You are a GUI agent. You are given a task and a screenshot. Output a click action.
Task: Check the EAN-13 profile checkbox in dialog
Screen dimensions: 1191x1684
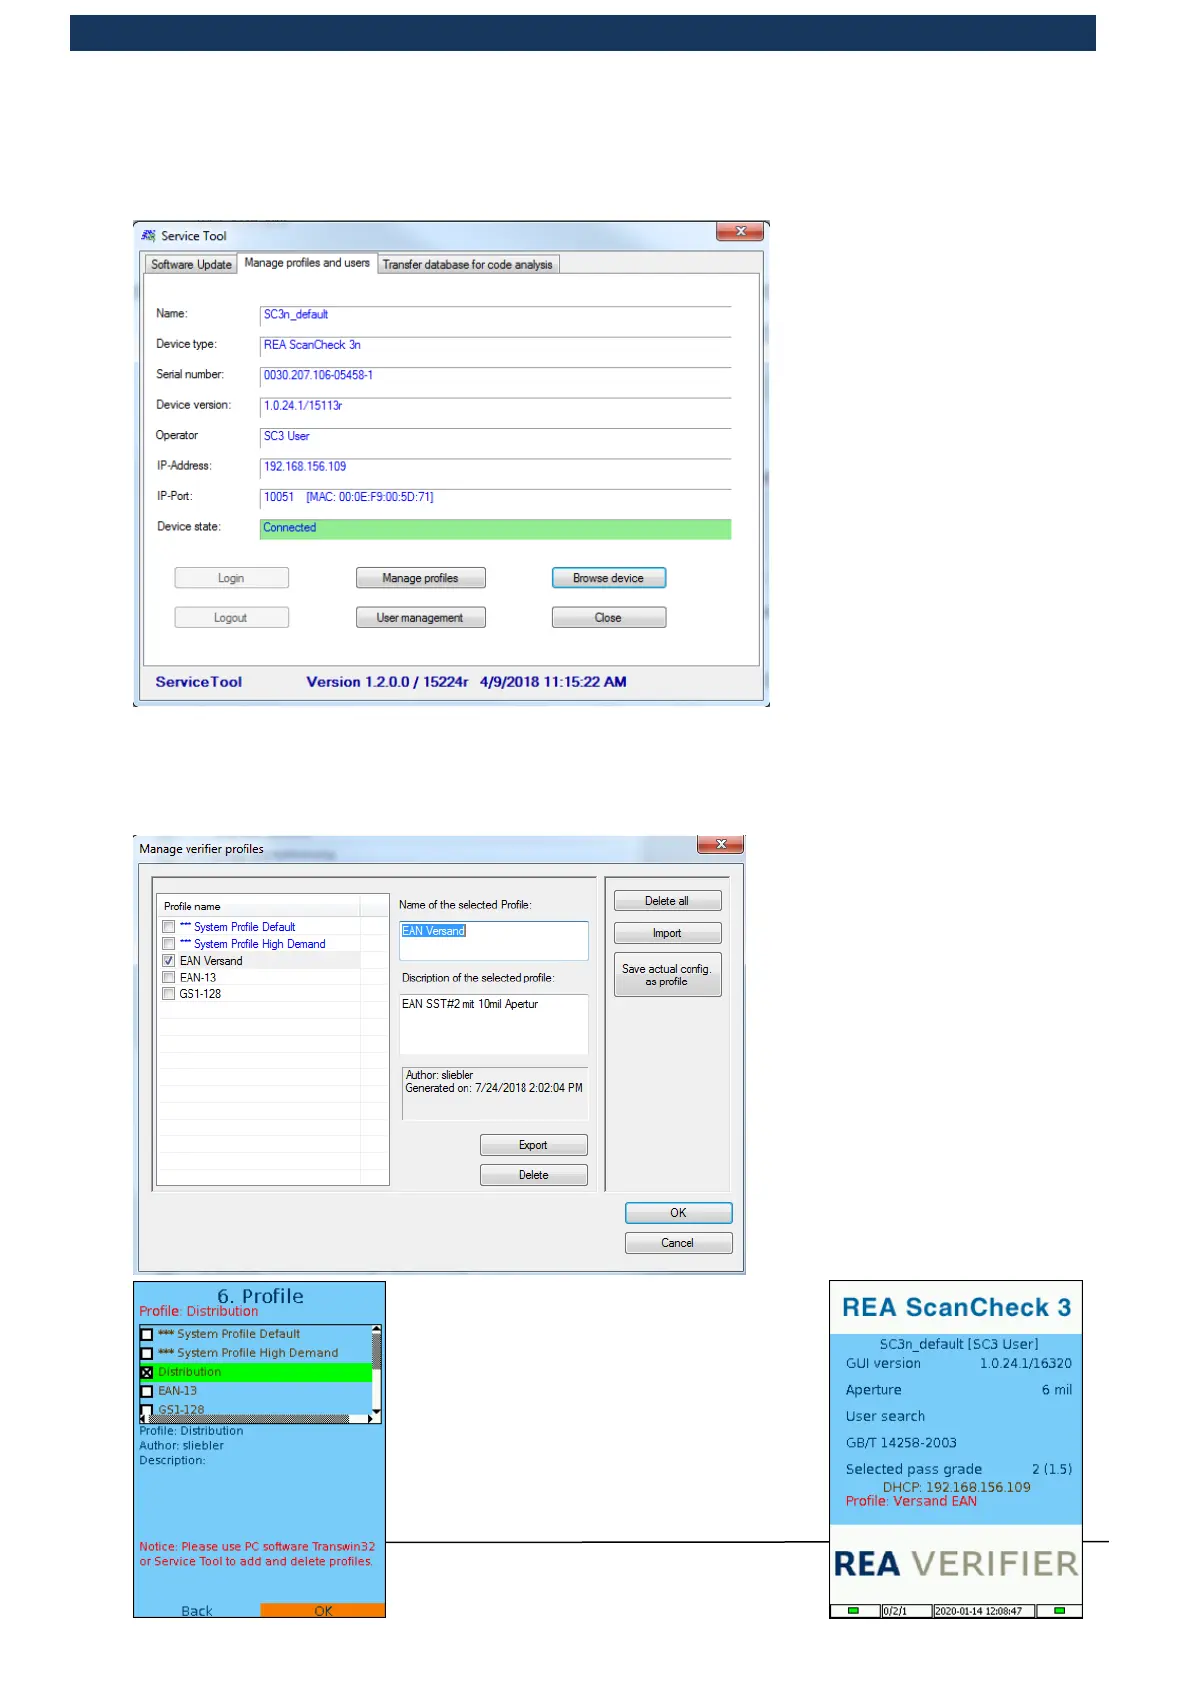(x=169, y=978)
